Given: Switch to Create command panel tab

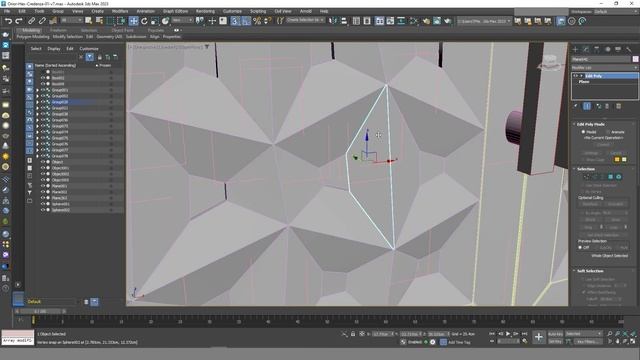Looking at the screenshot, I should point(576,49).
